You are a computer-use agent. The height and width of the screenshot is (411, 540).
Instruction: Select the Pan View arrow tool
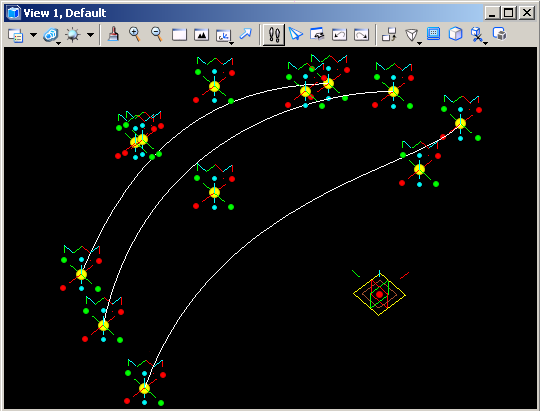pyautogui.click(x=246, y=34)
